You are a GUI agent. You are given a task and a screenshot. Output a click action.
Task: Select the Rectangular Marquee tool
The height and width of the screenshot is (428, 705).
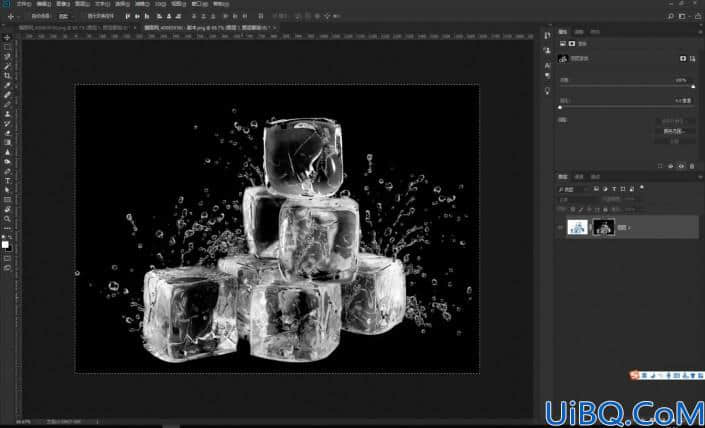point(7,47)
